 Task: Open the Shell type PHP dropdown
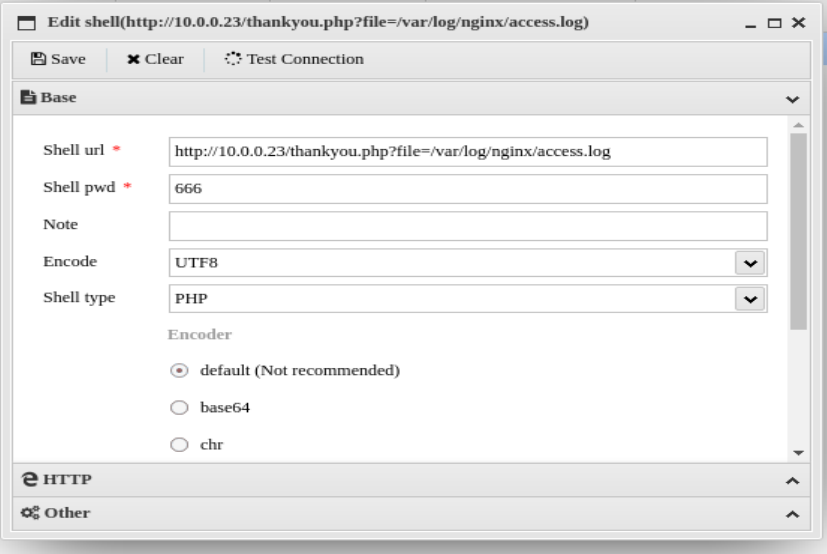(x=749, y=299)
